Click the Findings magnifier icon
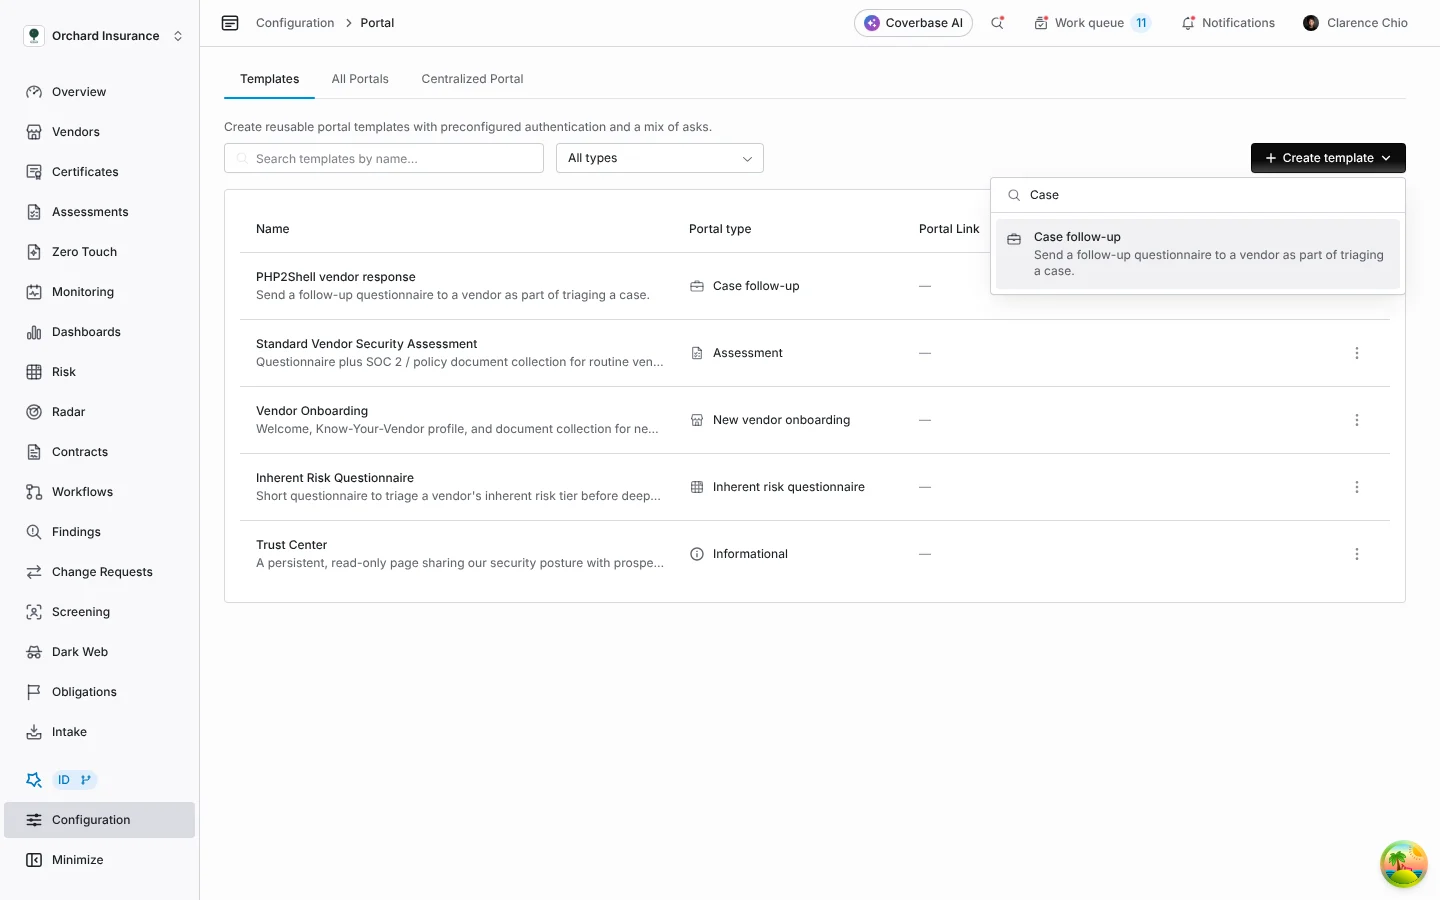 [34, 532]
